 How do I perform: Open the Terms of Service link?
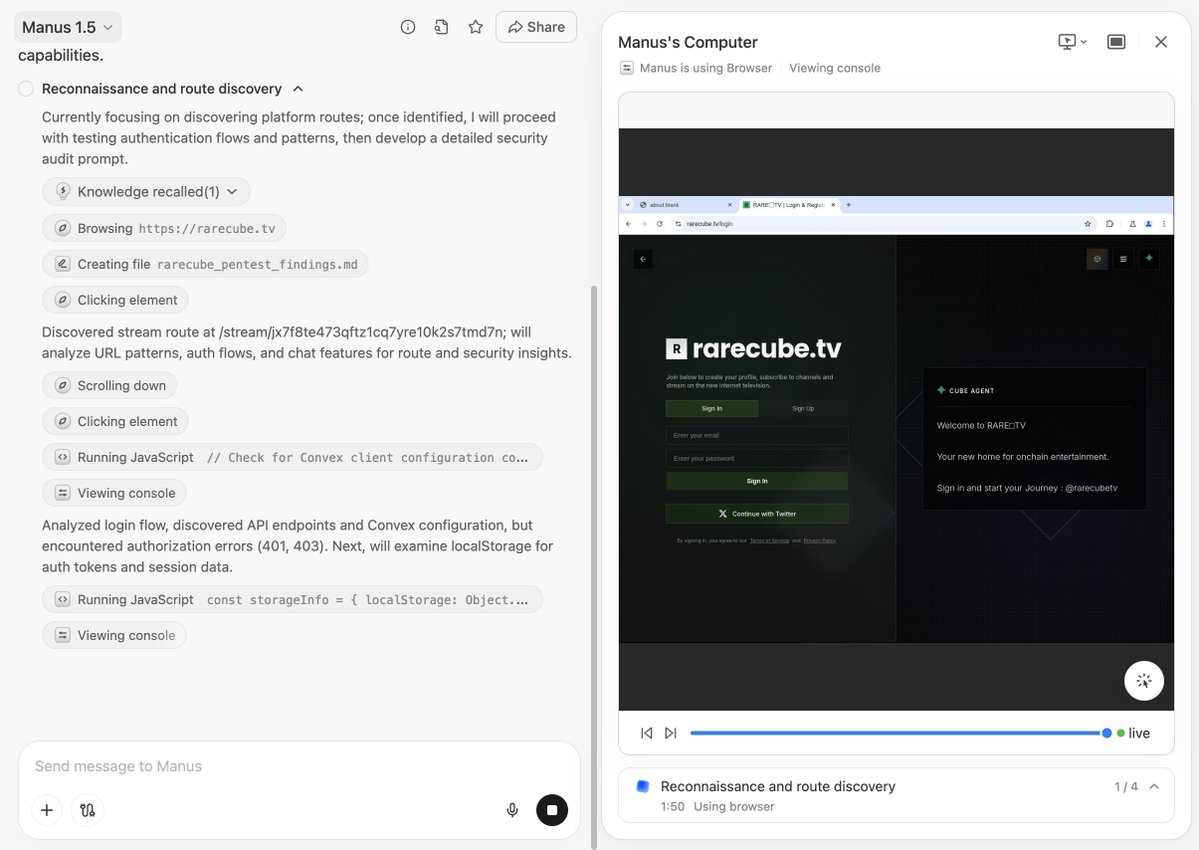pyautogui.click(x=769, y=540)
